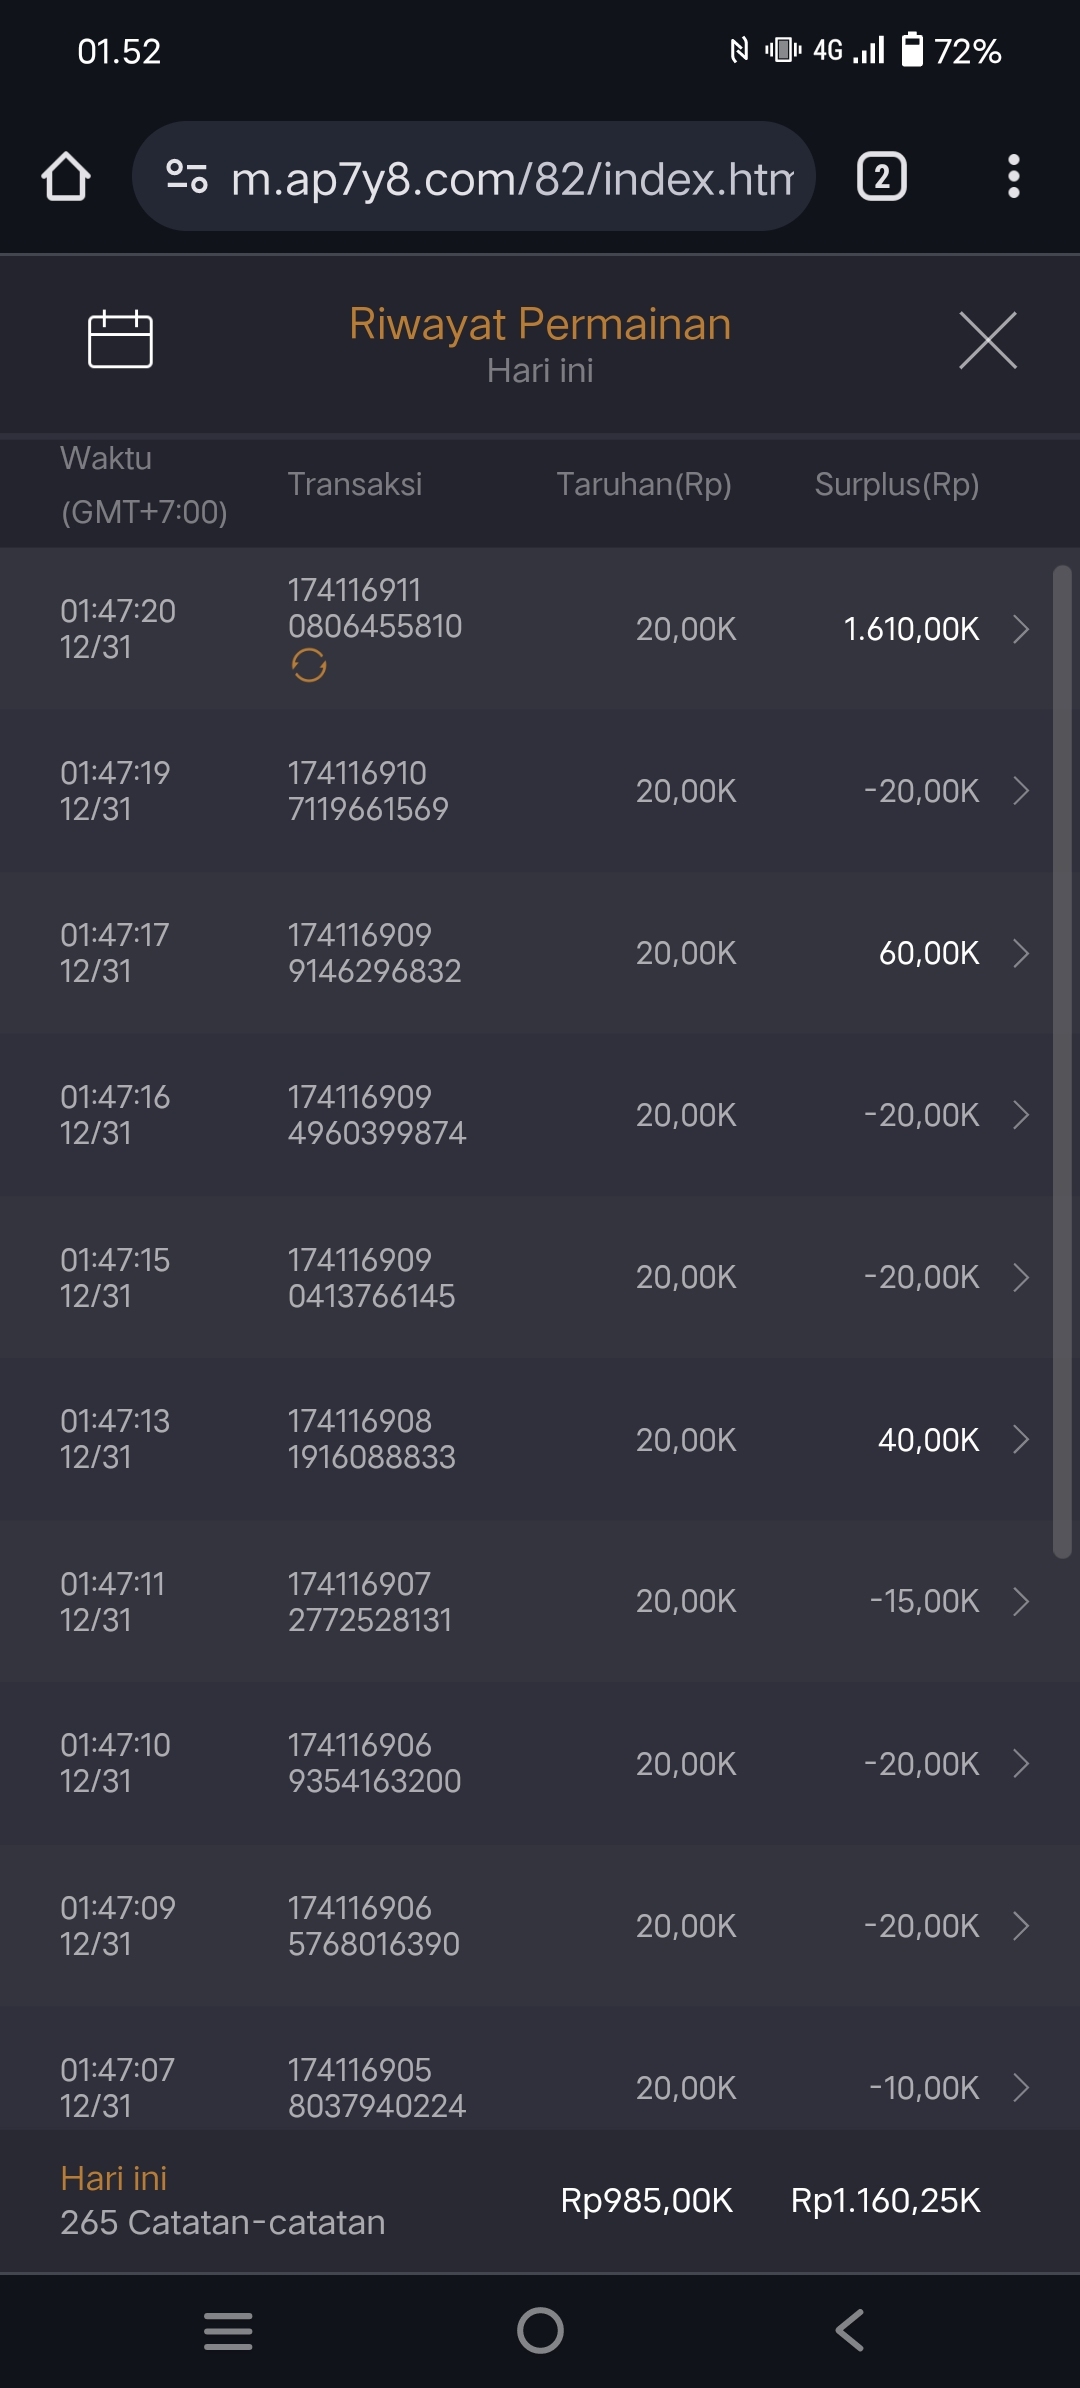Tap the site settings icon in address bar
The width and height of the screenshot is (1080, 2388).
point(187,177)
